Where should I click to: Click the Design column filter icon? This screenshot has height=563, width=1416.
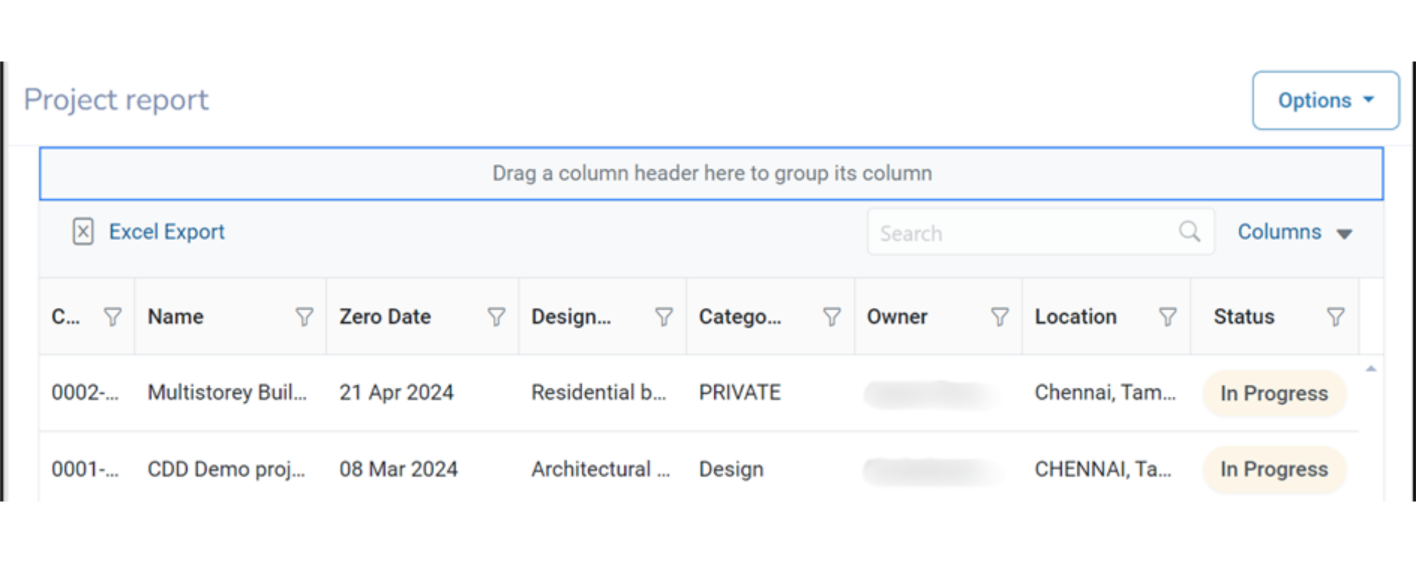[663, 317]
